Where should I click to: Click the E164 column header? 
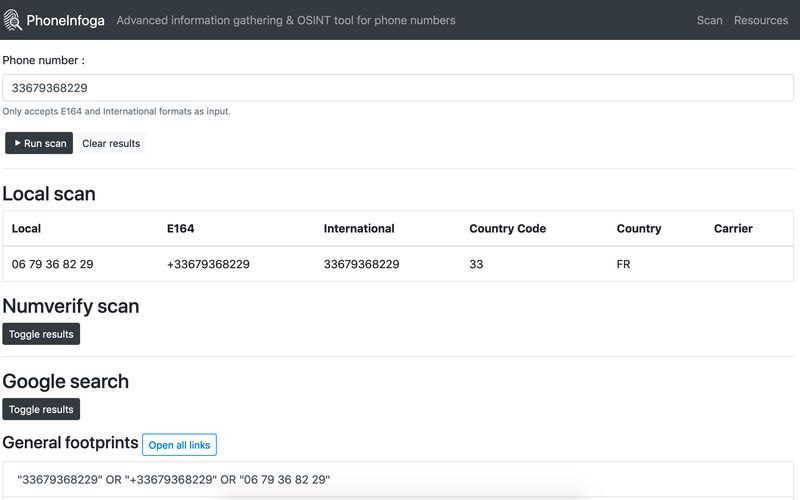181,229
